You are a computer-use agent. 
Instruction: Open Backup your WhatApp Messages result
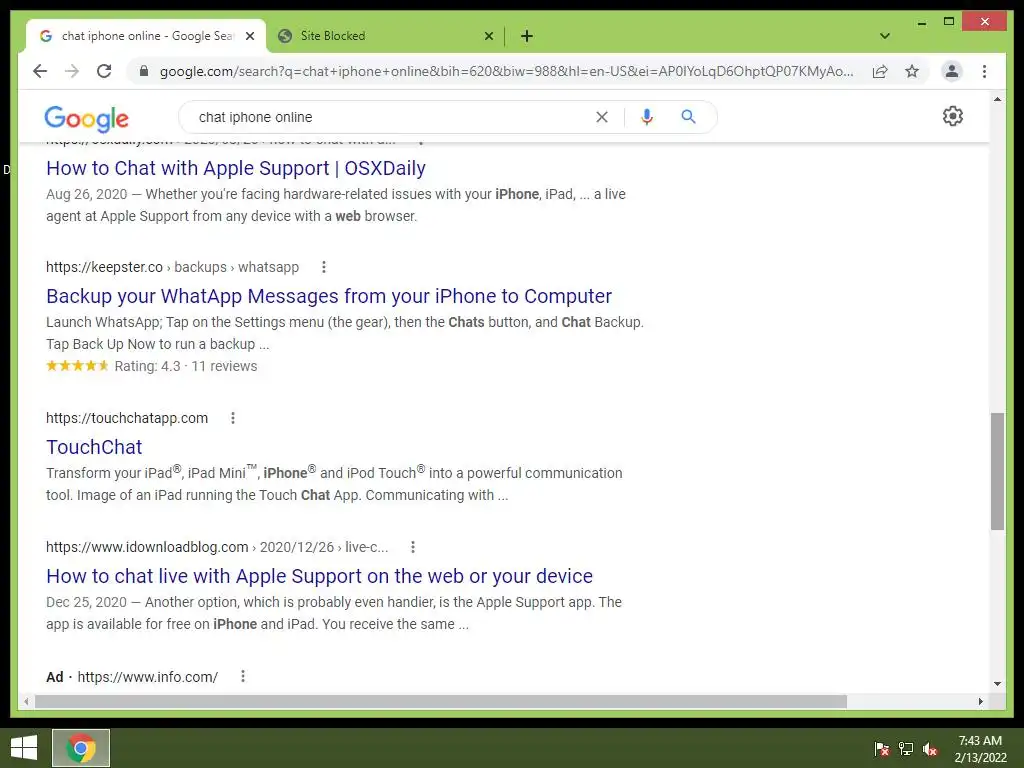(x=329, y=296)
